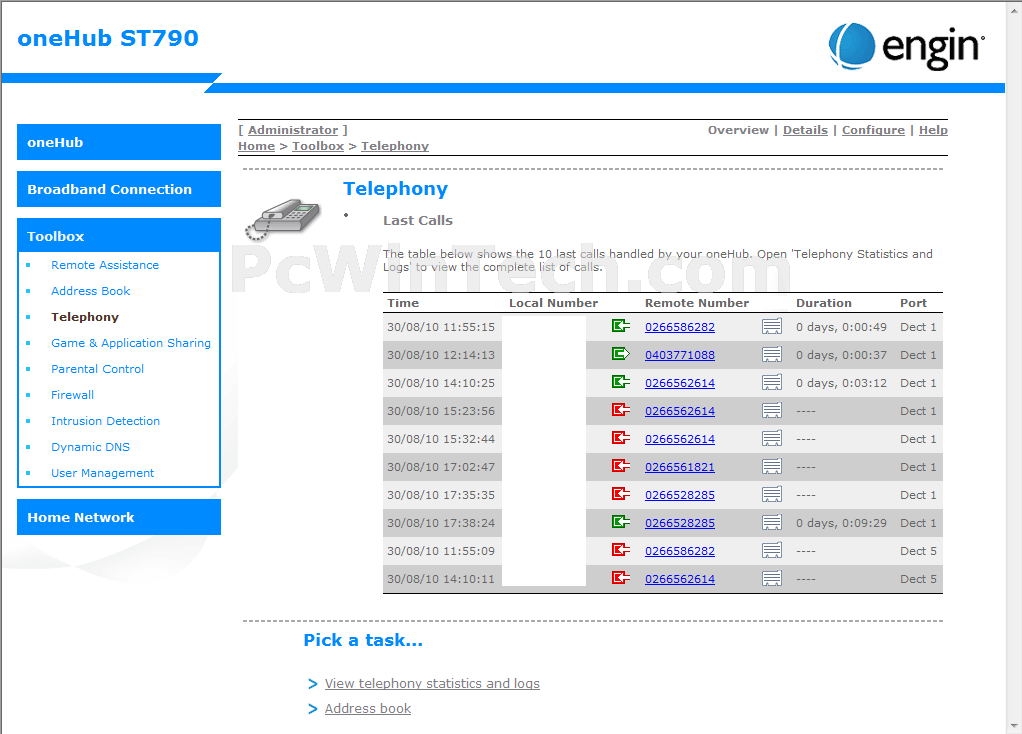Go to Remote Assistance in the sidebar
Screen dimensions: 1022x734
pyautogui.click(x=105, y=265)
